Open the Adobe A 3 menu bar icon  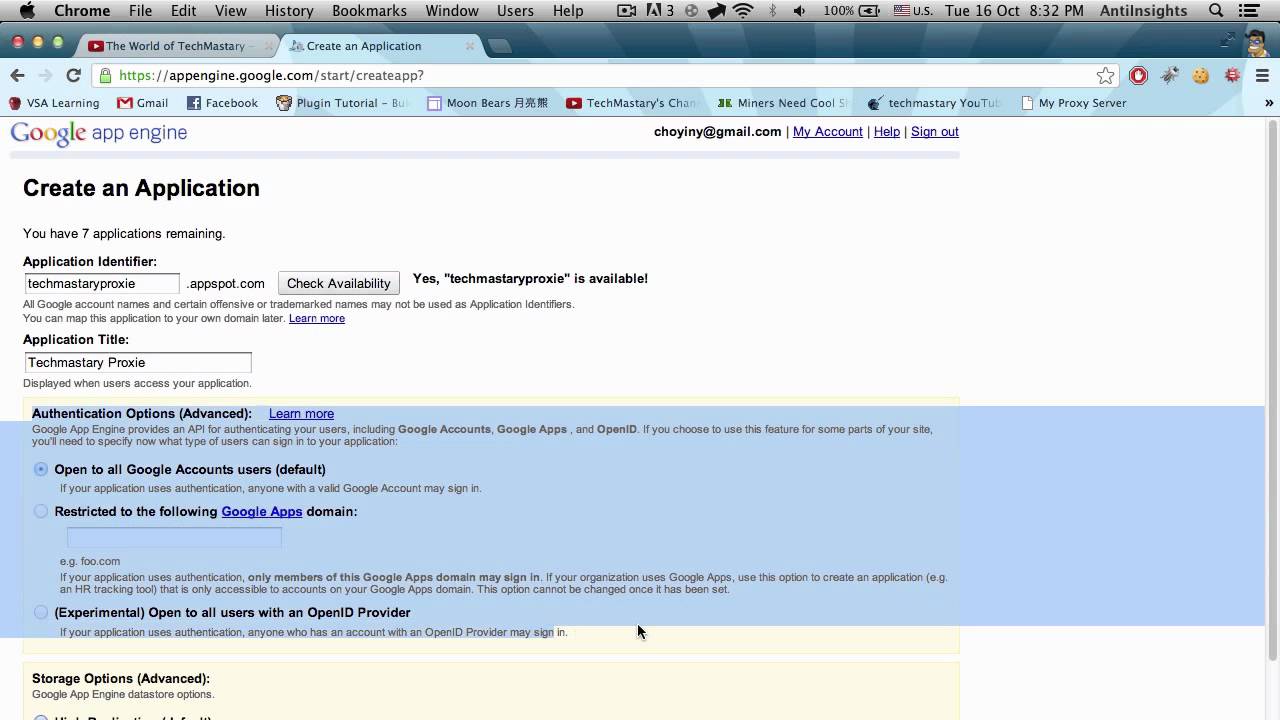660,11
